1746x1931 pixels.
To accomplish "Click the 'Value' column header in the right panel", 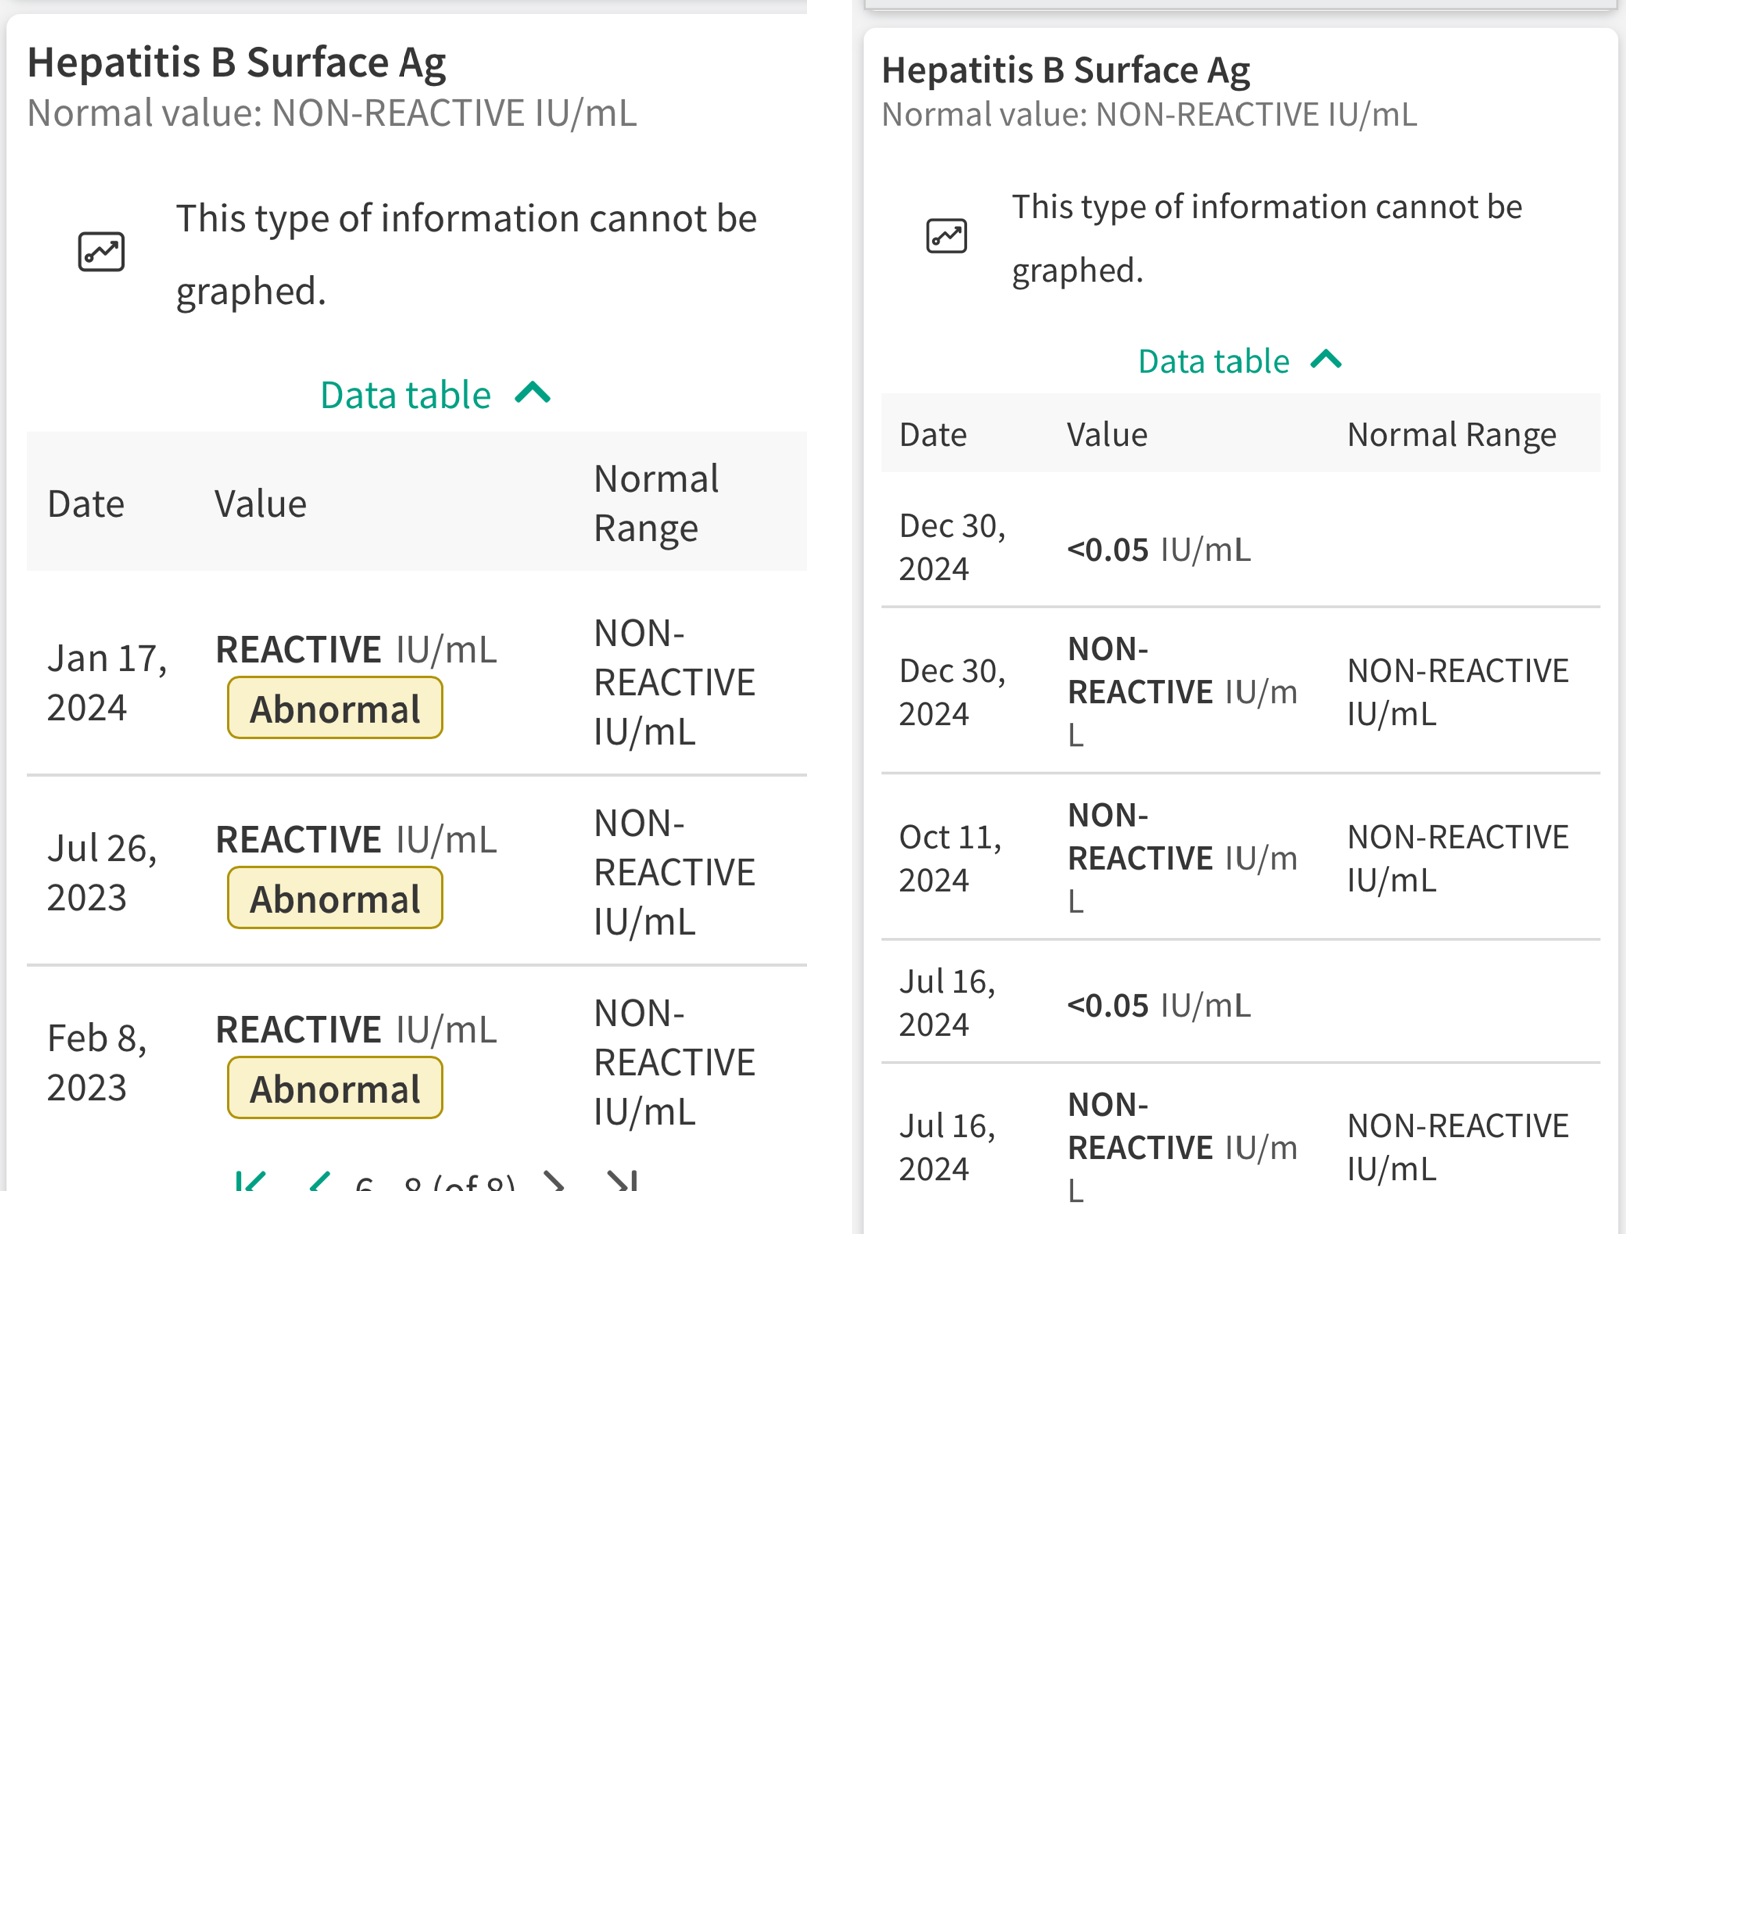I will 1107,434.
